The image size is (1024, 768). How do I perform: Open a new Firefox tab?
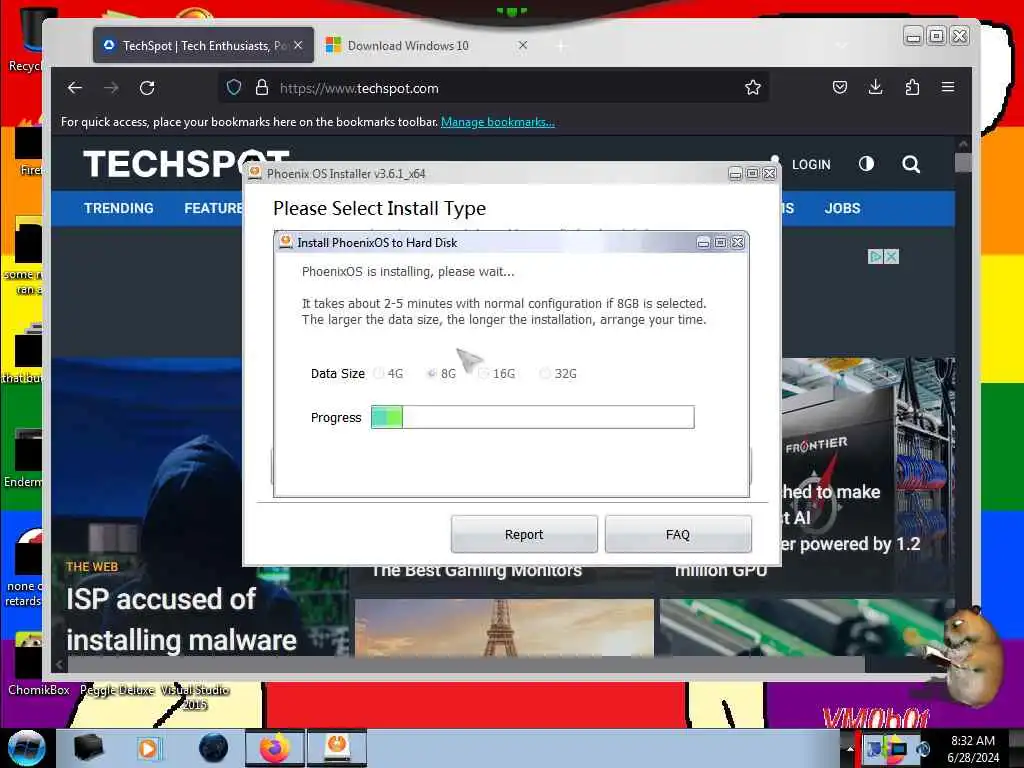point(560,45)
